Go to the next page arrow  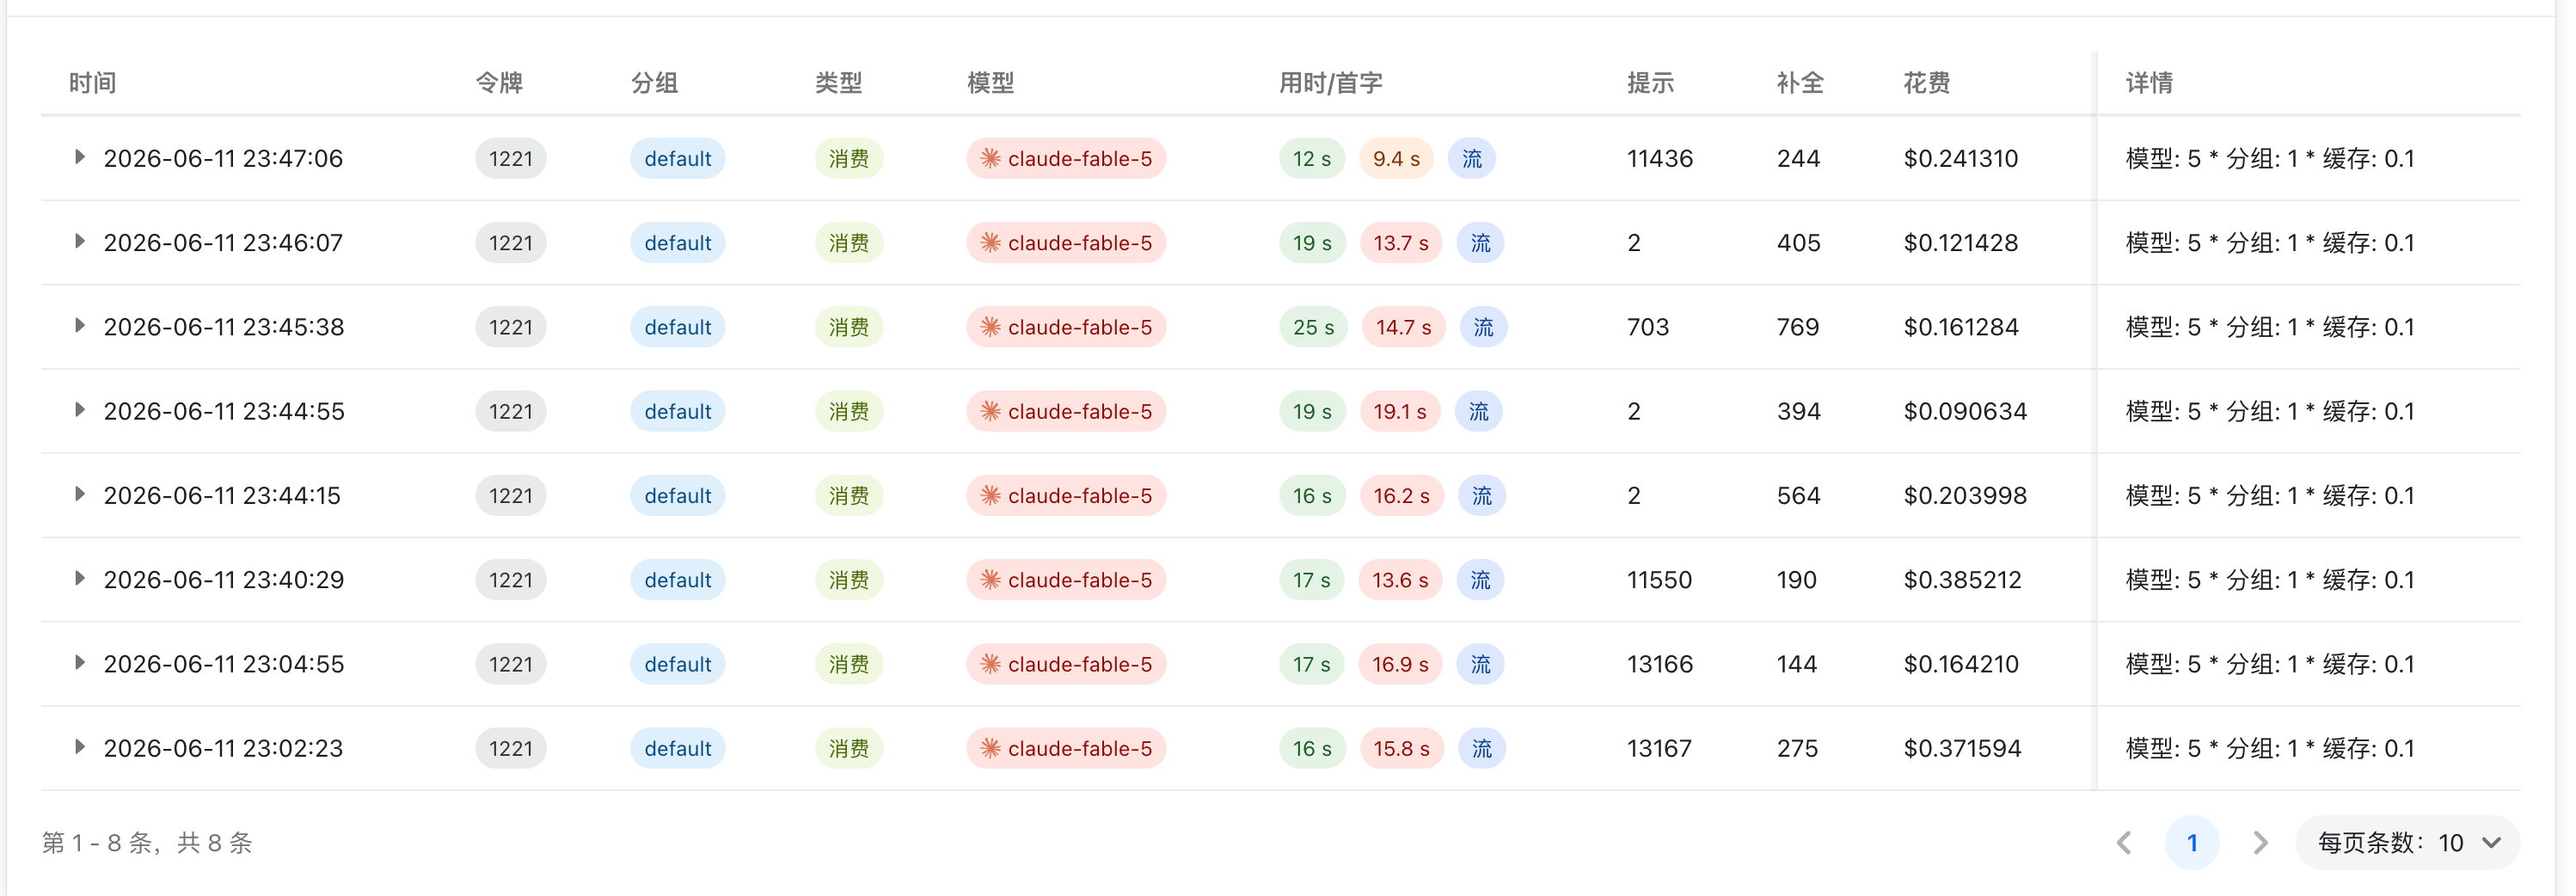tap(2260, 843)
